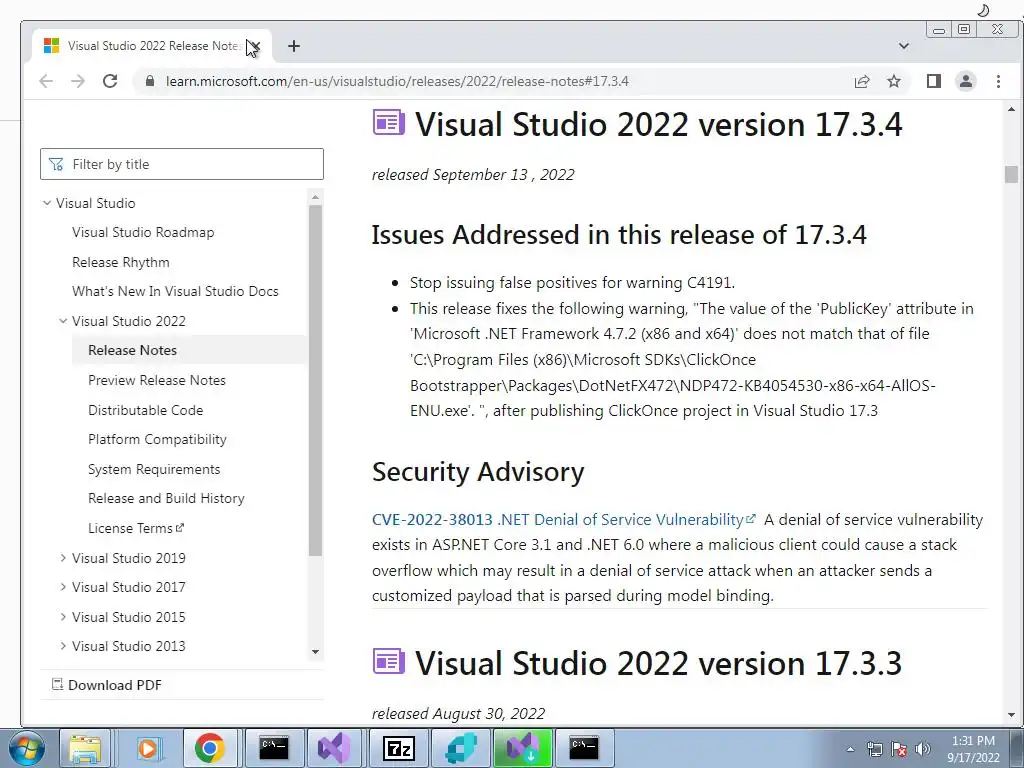Open the first command prompt taskbar button
The image size is (1024, 768).
[273, 748]
